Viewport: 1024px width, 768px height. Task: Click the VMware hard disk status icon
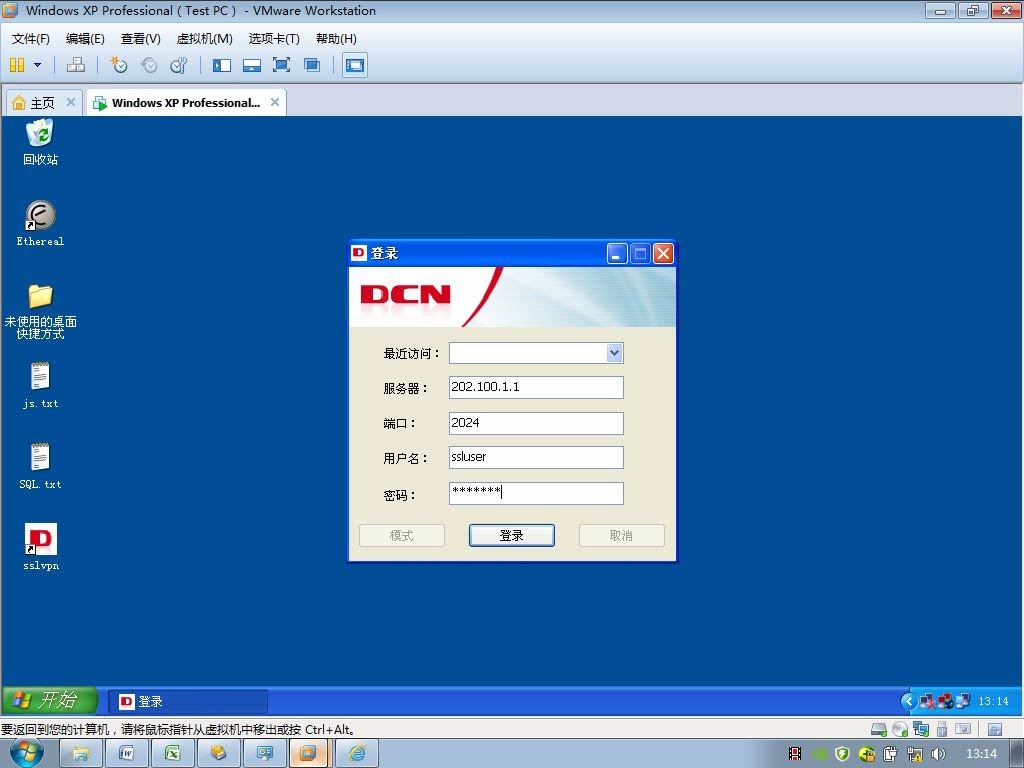point(879,729)
